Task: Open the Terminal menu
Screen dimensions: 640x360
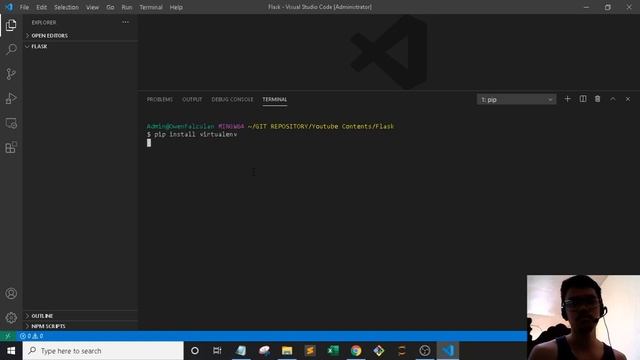Action: (151, 7)
